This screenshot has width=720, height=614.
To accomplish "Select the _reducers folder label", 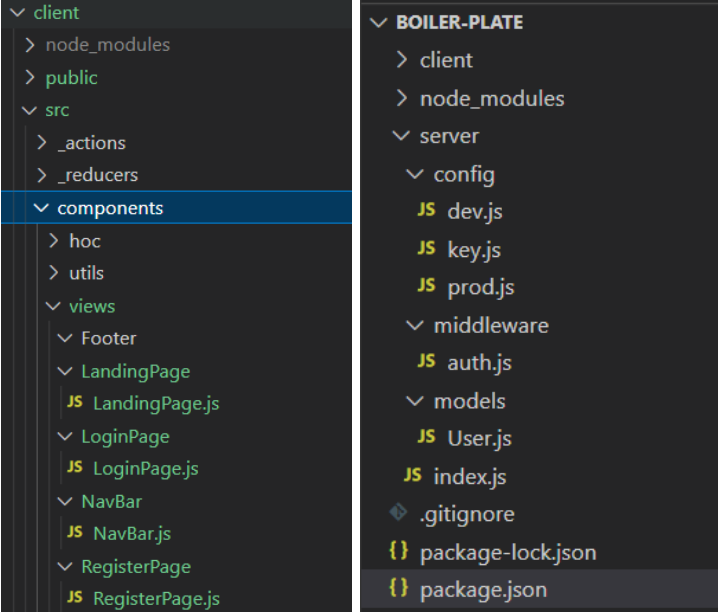I will point(98,175).
